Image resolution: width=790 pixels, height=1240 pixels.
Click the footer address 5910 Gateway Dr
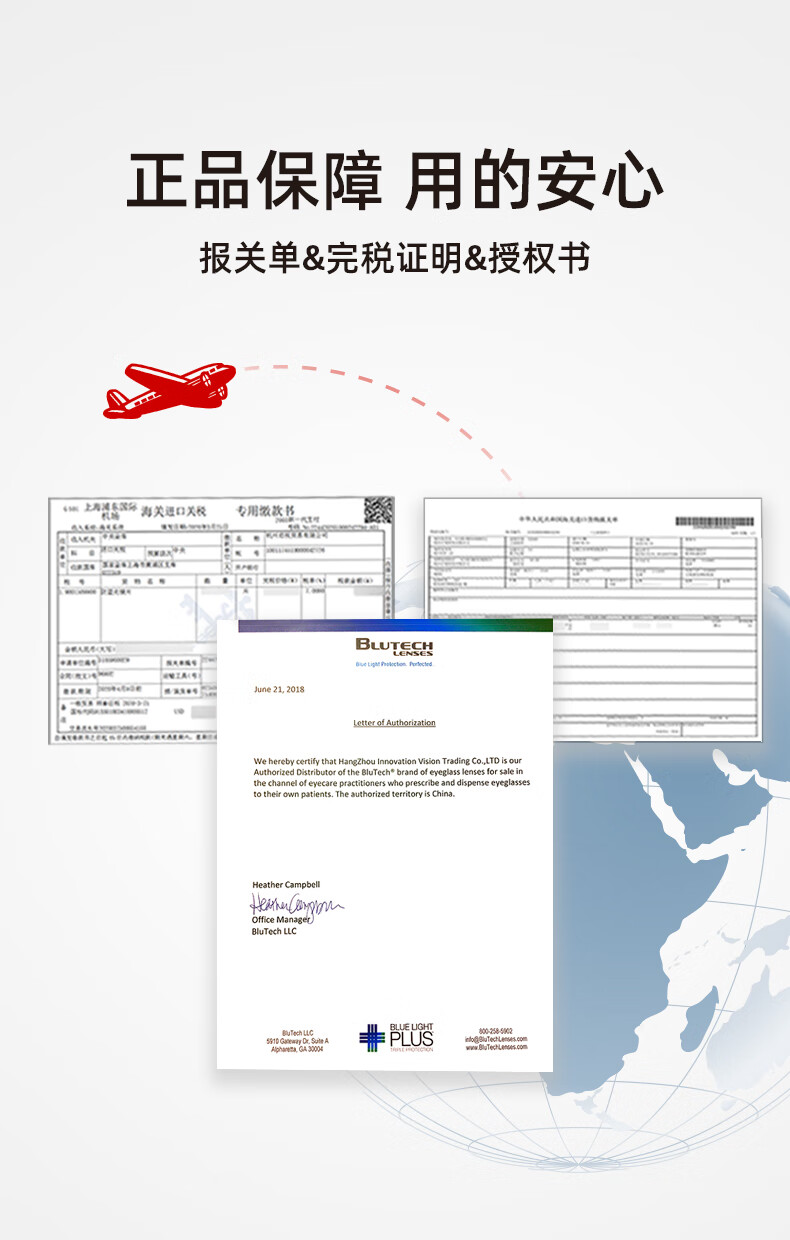click(297, 1040)
